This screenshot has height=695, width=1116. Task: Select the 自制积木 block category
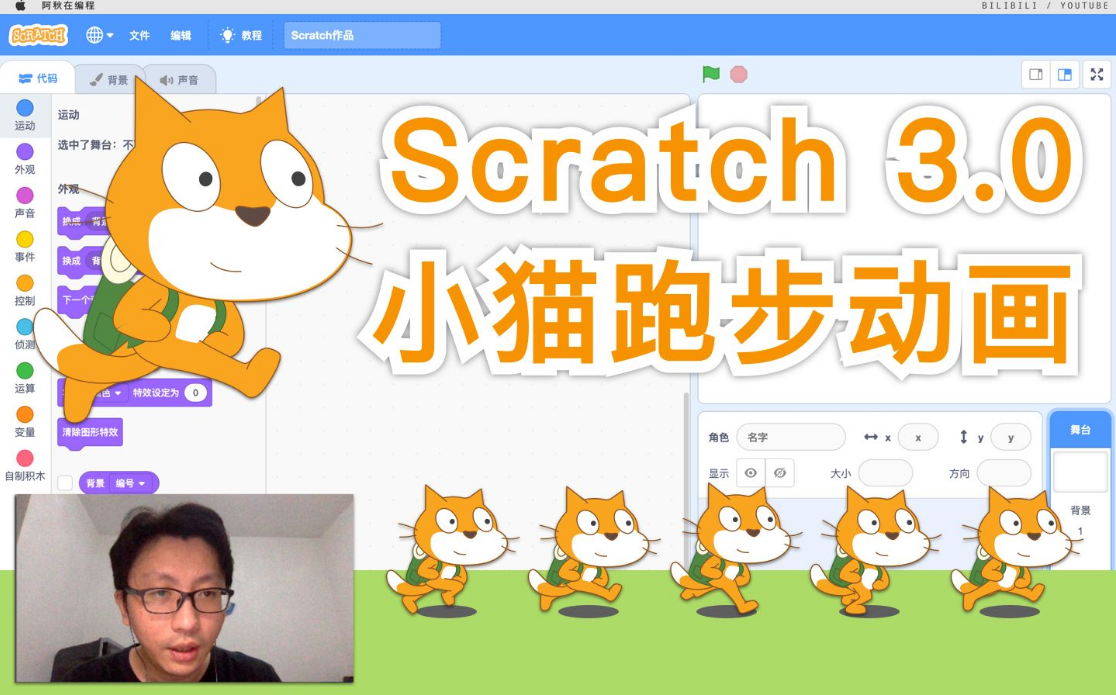[25, 466]
